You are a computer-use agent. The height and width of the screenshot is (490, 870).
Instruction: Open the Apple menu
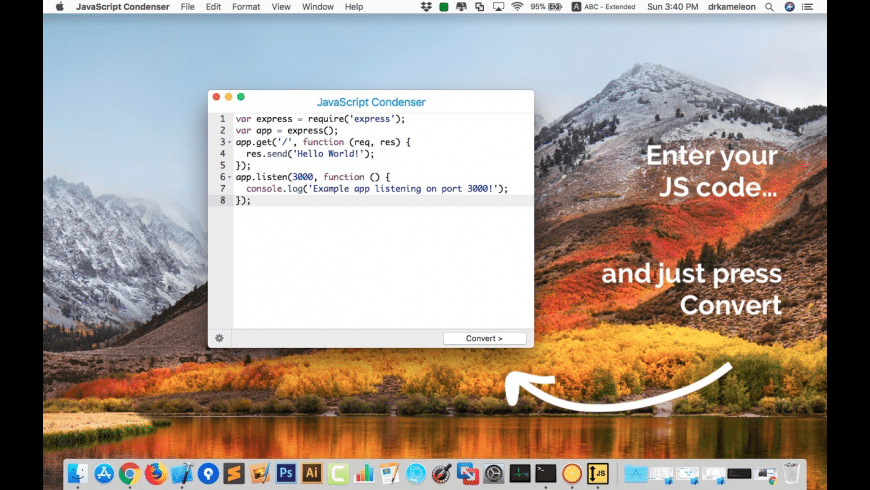coord(59,7)
